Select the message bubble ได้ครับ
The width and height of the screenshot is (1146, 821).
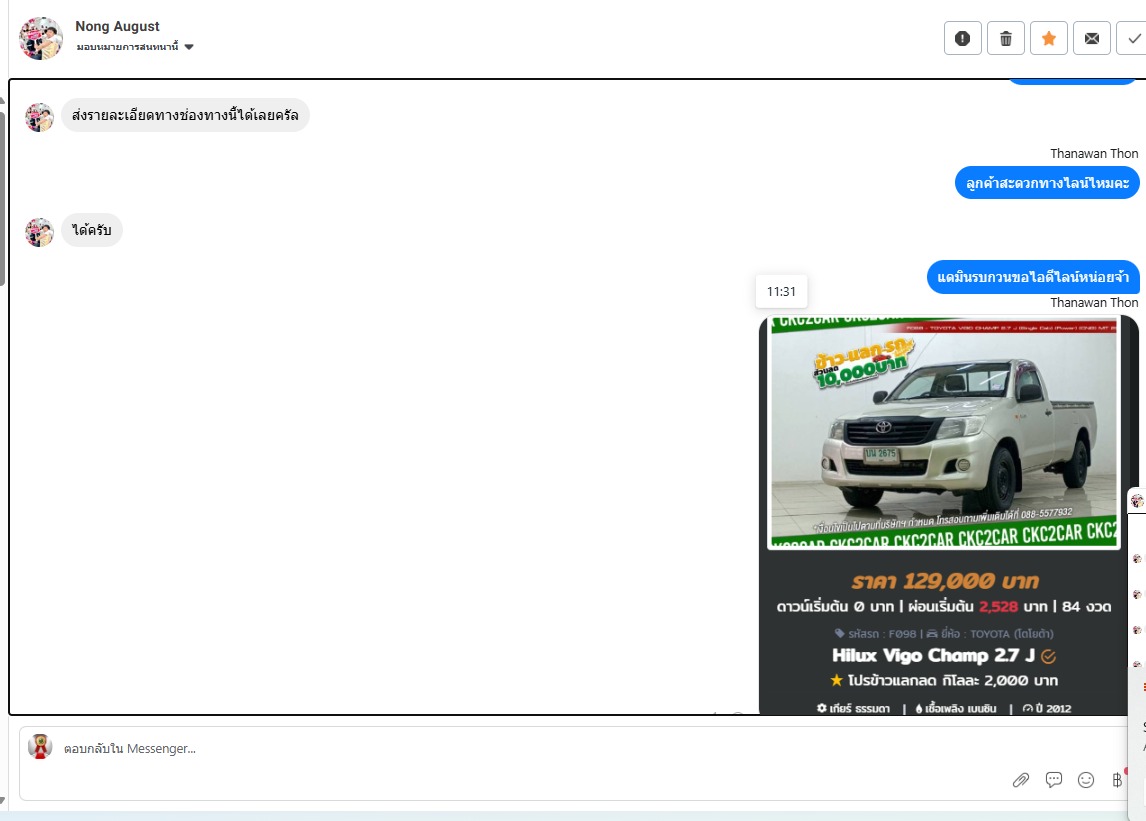(x=91, y=230)
